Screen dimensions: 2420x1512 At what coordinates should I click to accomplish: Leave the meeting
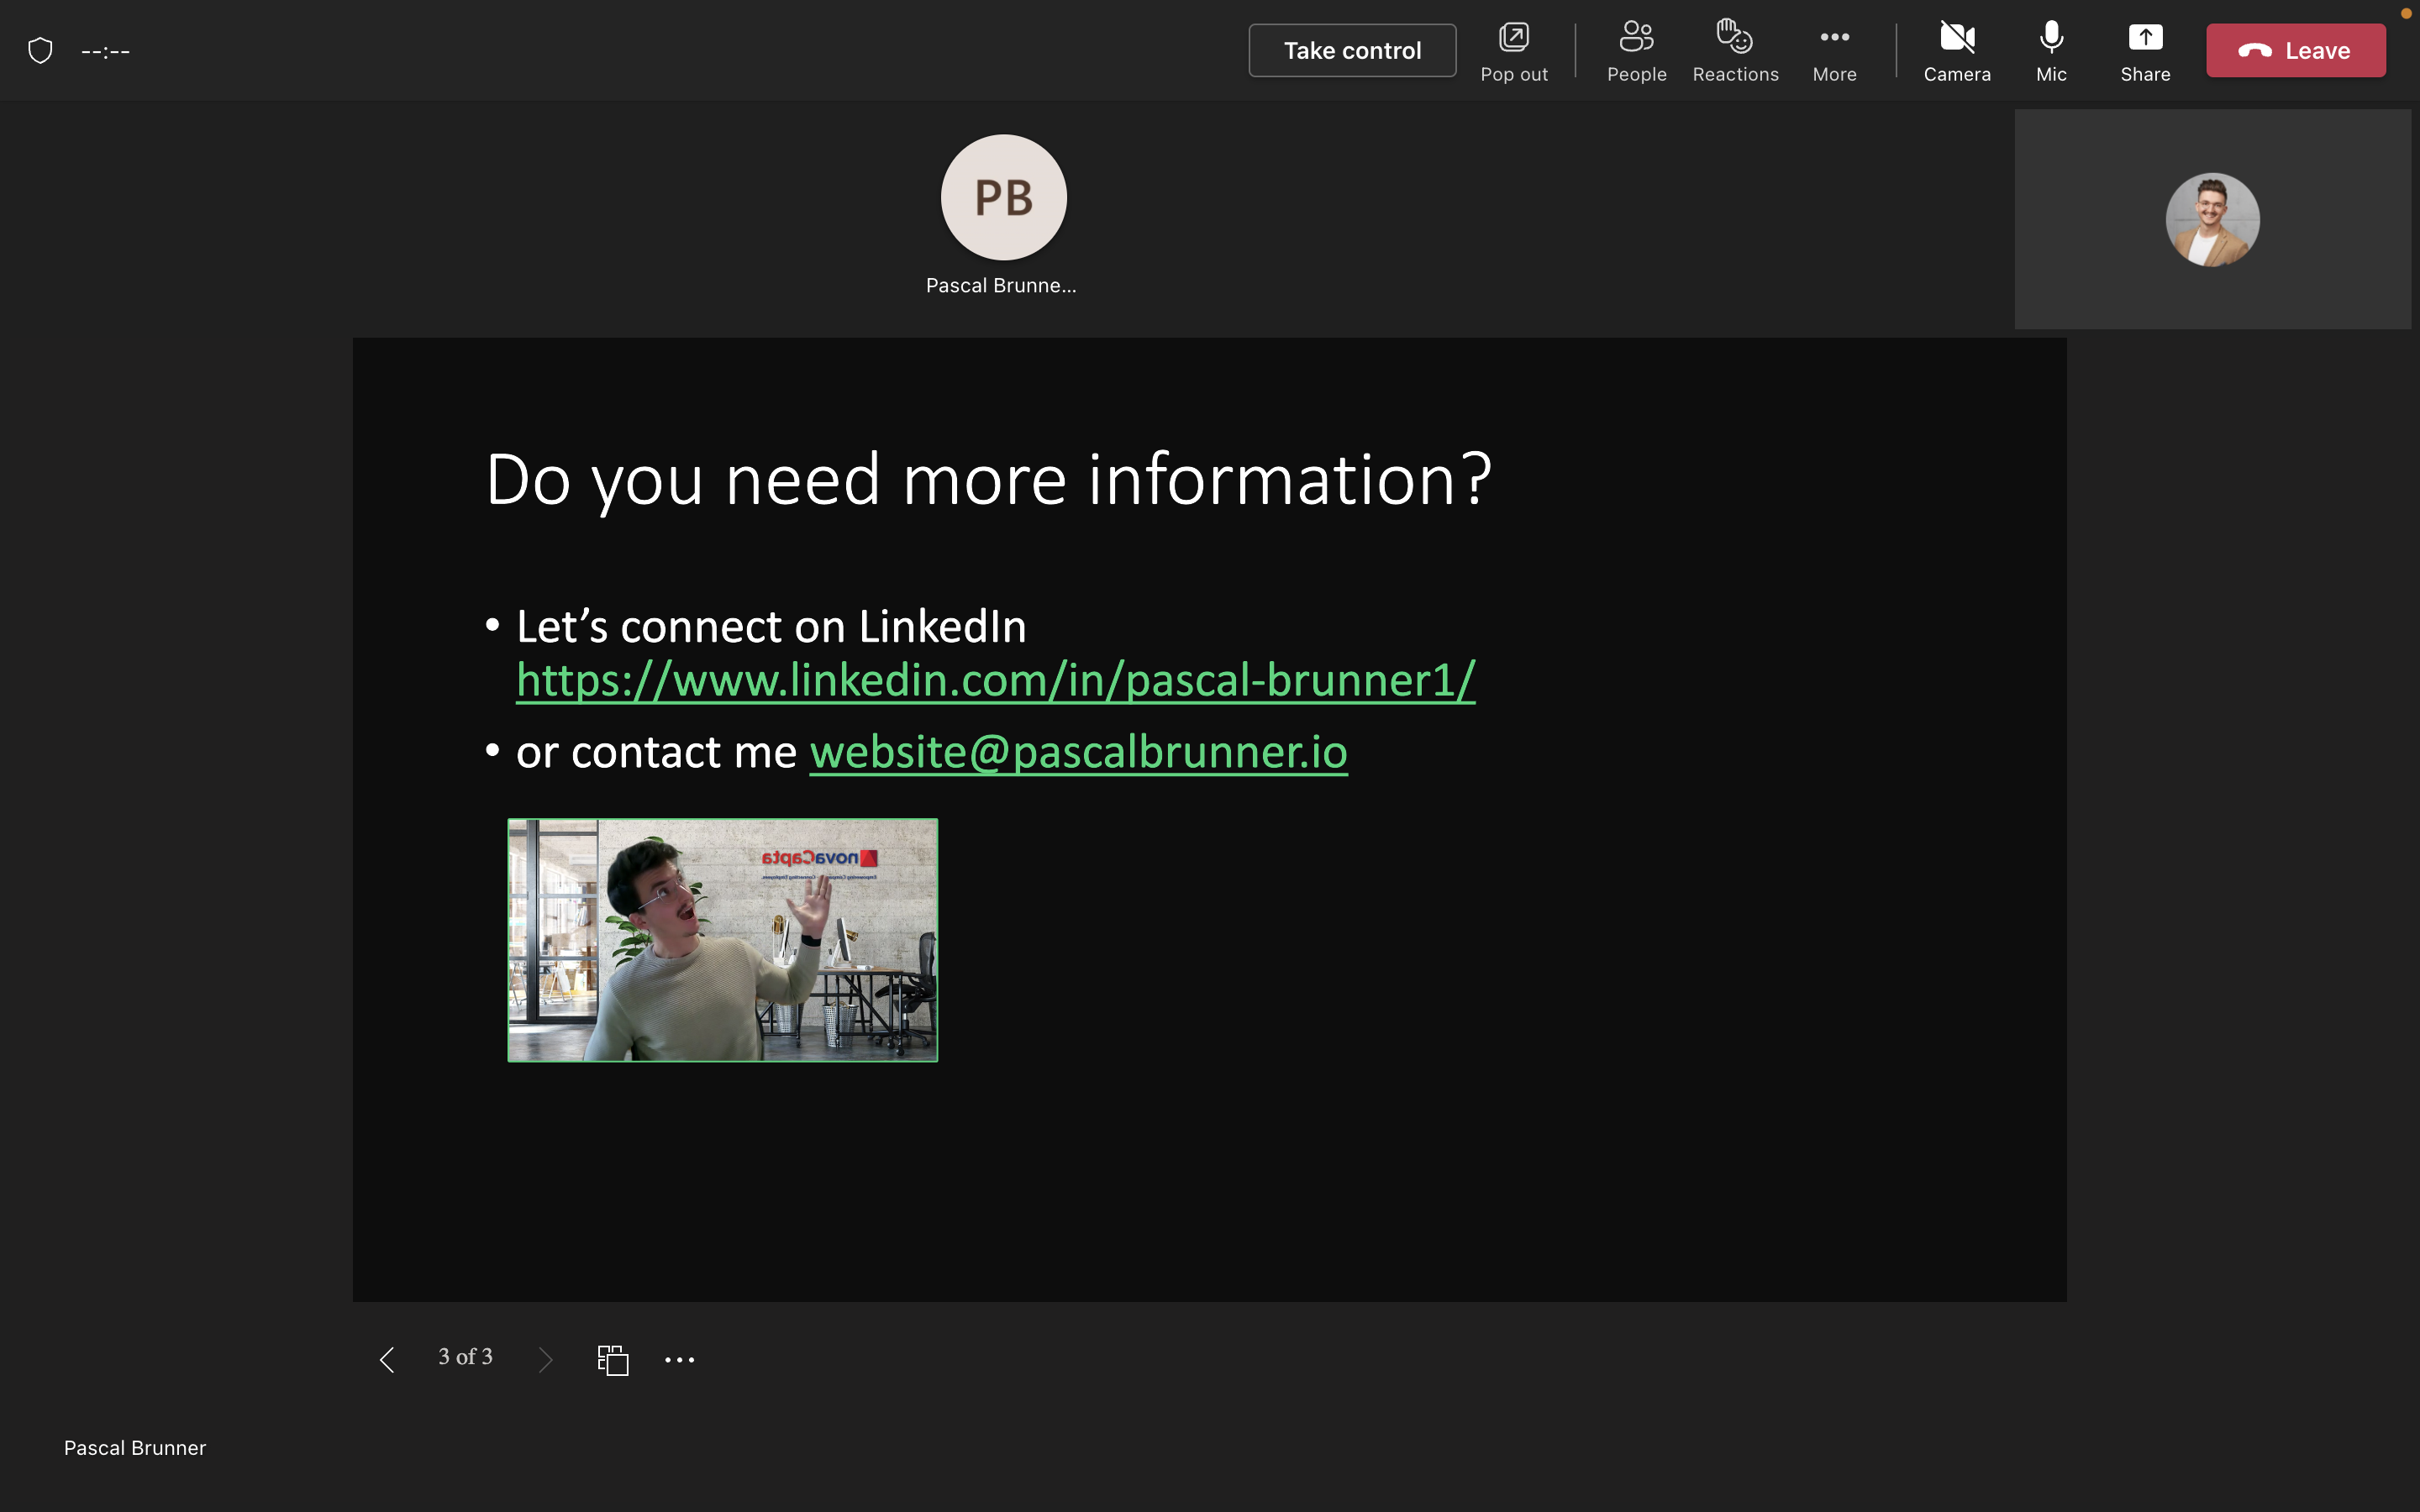(x=2295, y=50)
